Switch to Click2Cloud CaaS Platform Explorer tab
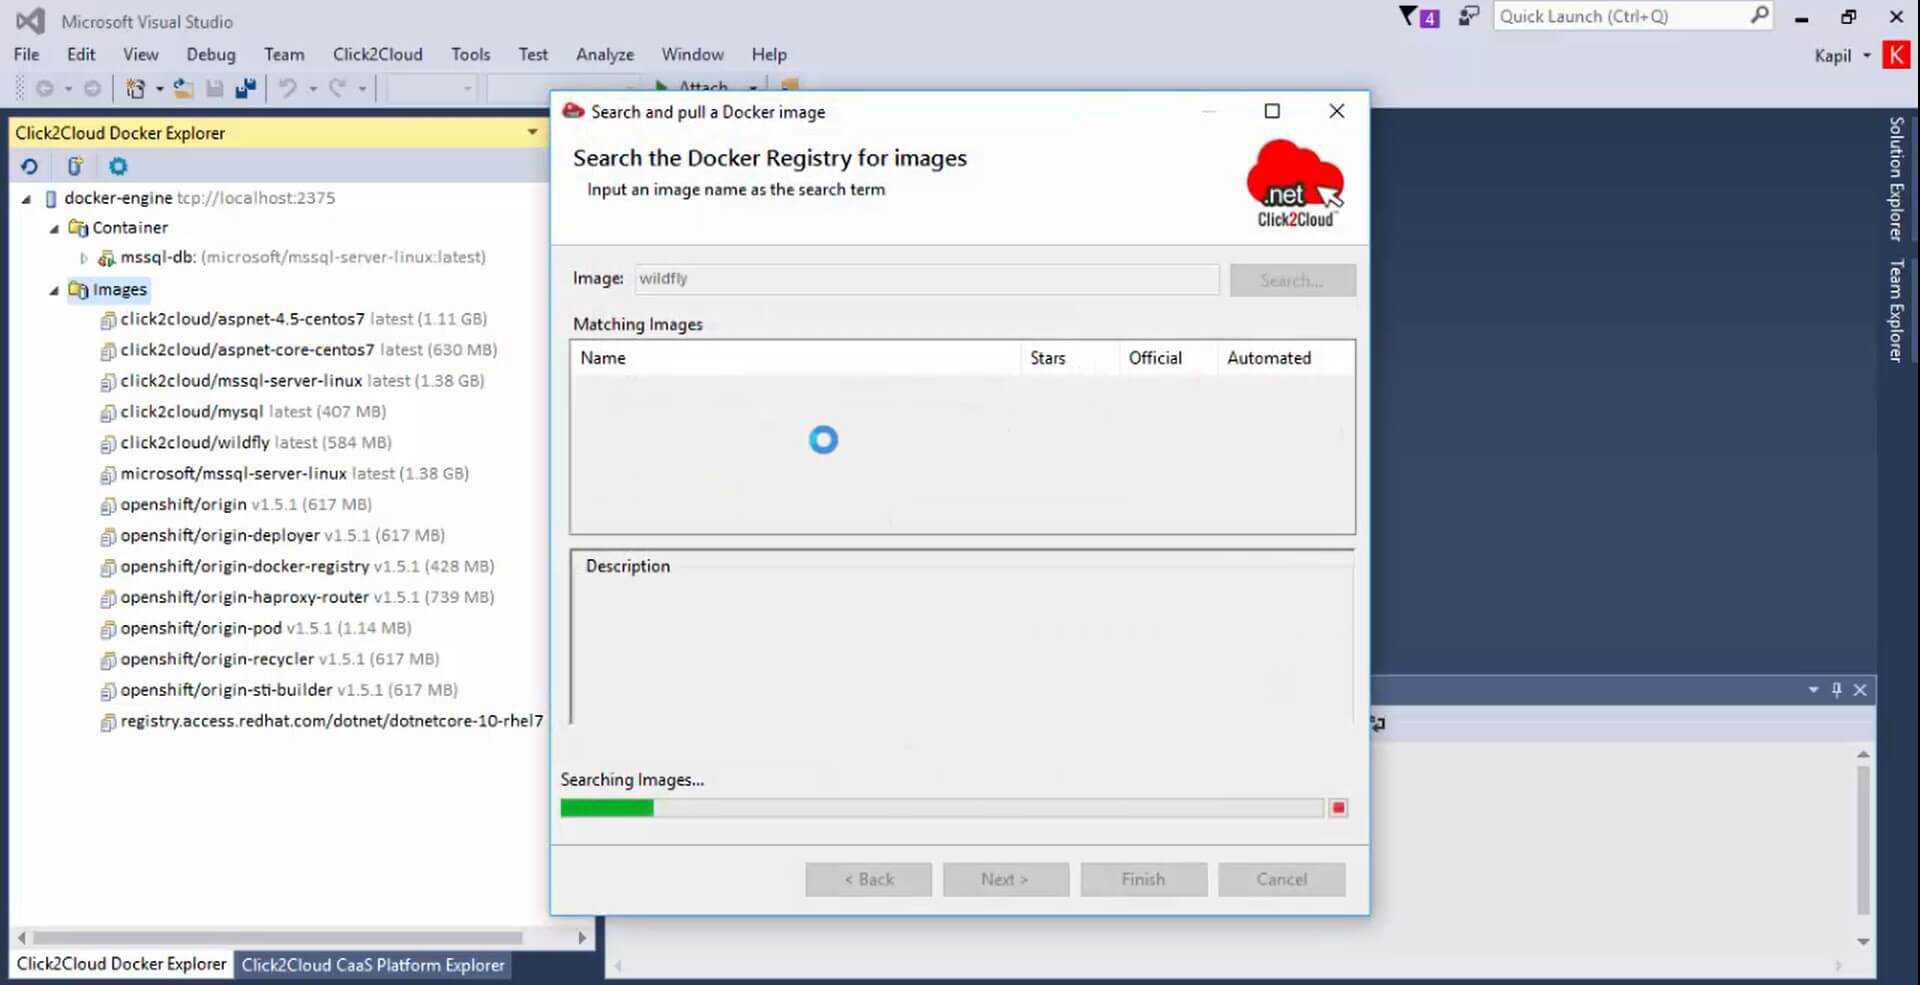1920x985 pixels. click(x=373, y=965)
